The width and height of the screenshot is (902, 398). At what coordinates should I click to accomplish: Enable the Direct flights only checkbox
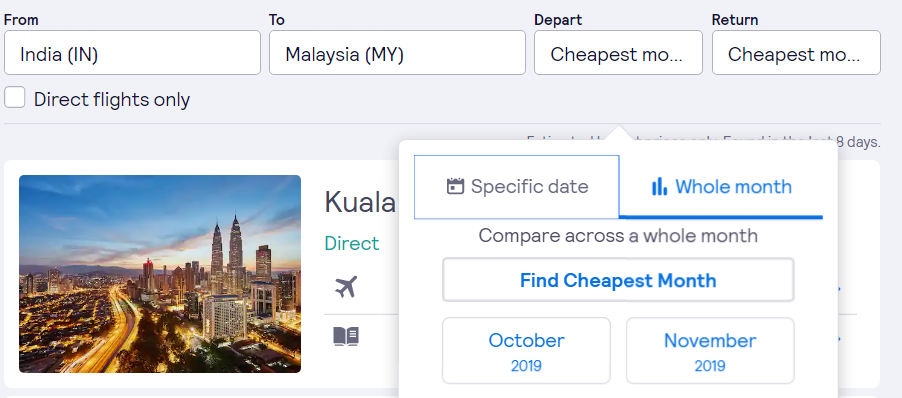[x=14, y=97]
